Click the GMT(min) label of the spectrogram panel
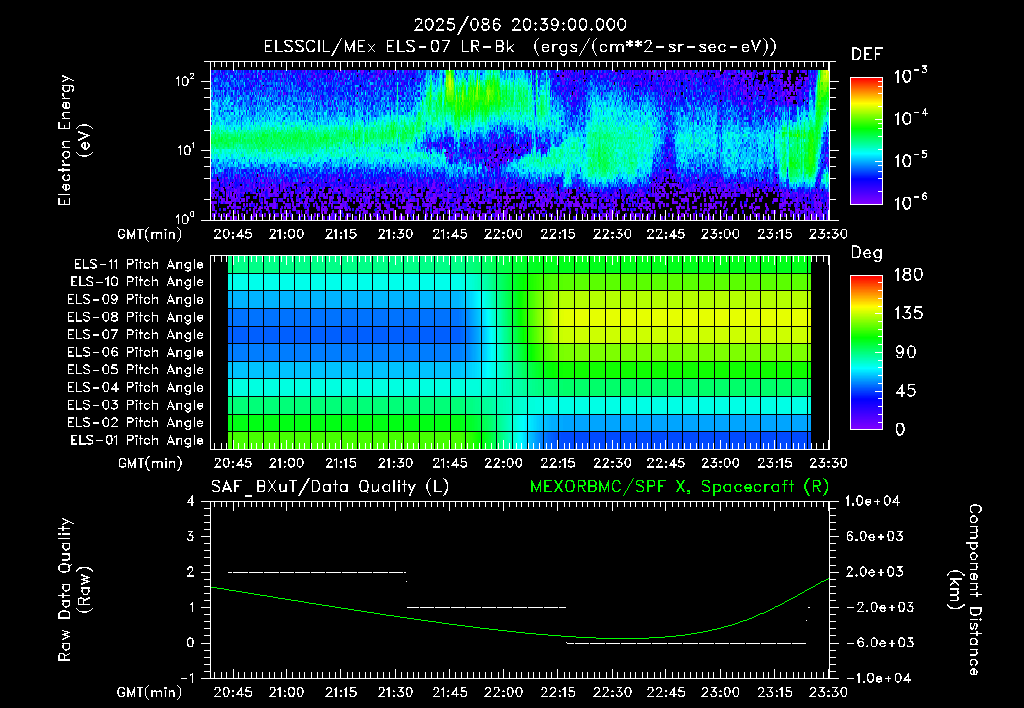Viewport: 1024px width, 708px height. pyautogui.click(x=150, y=234)
